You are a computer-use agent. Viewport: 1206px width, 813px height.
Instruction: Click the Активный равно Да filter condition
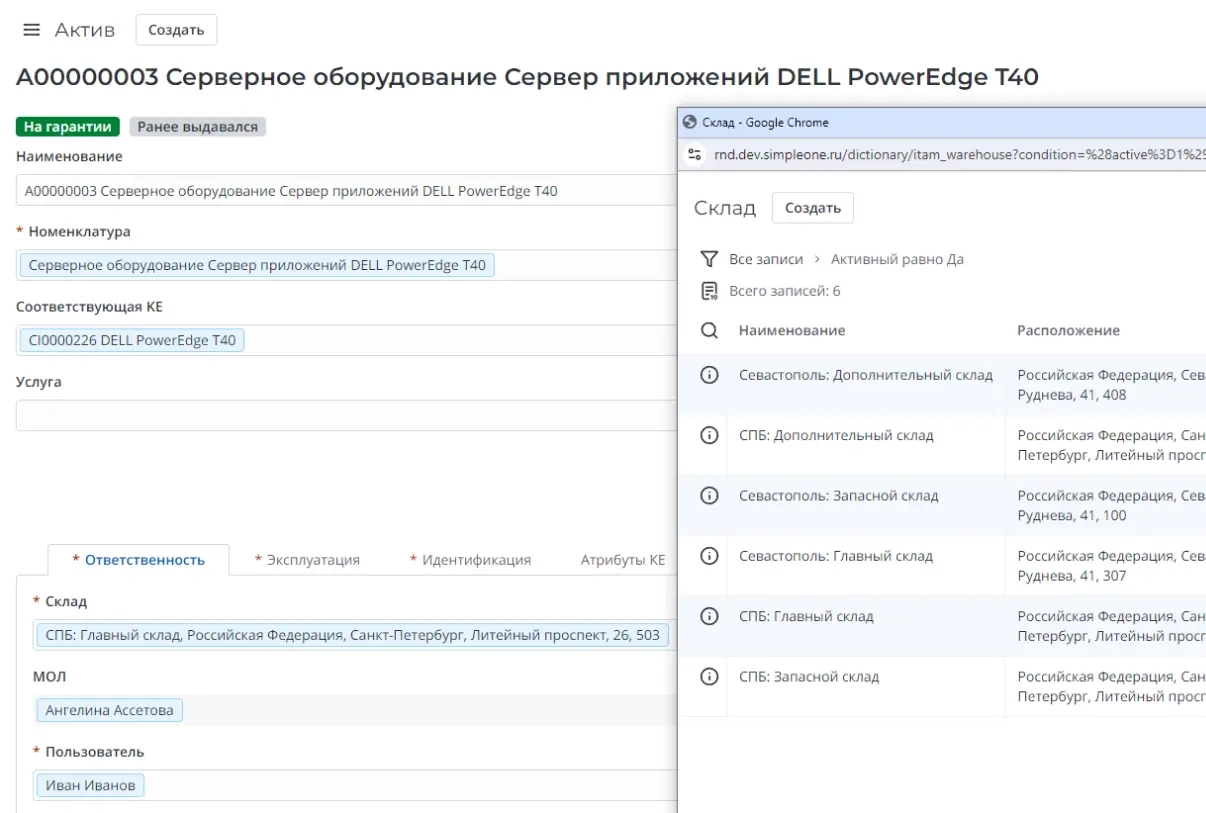click(897, 259)
